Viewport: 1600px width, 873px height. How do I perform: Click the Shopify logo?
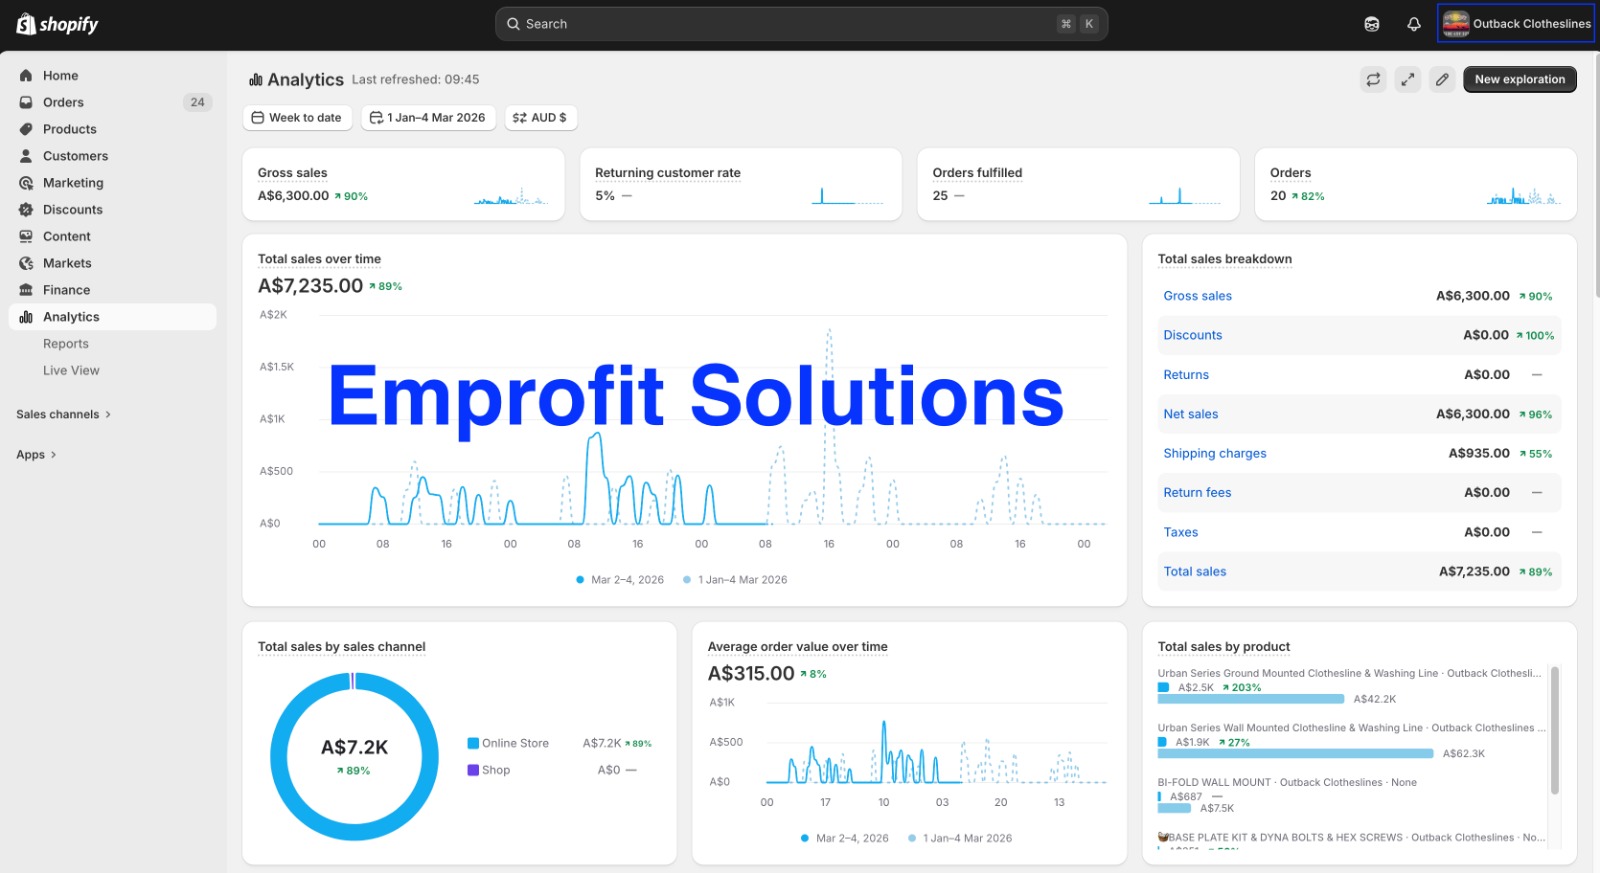tap(57, 24)
